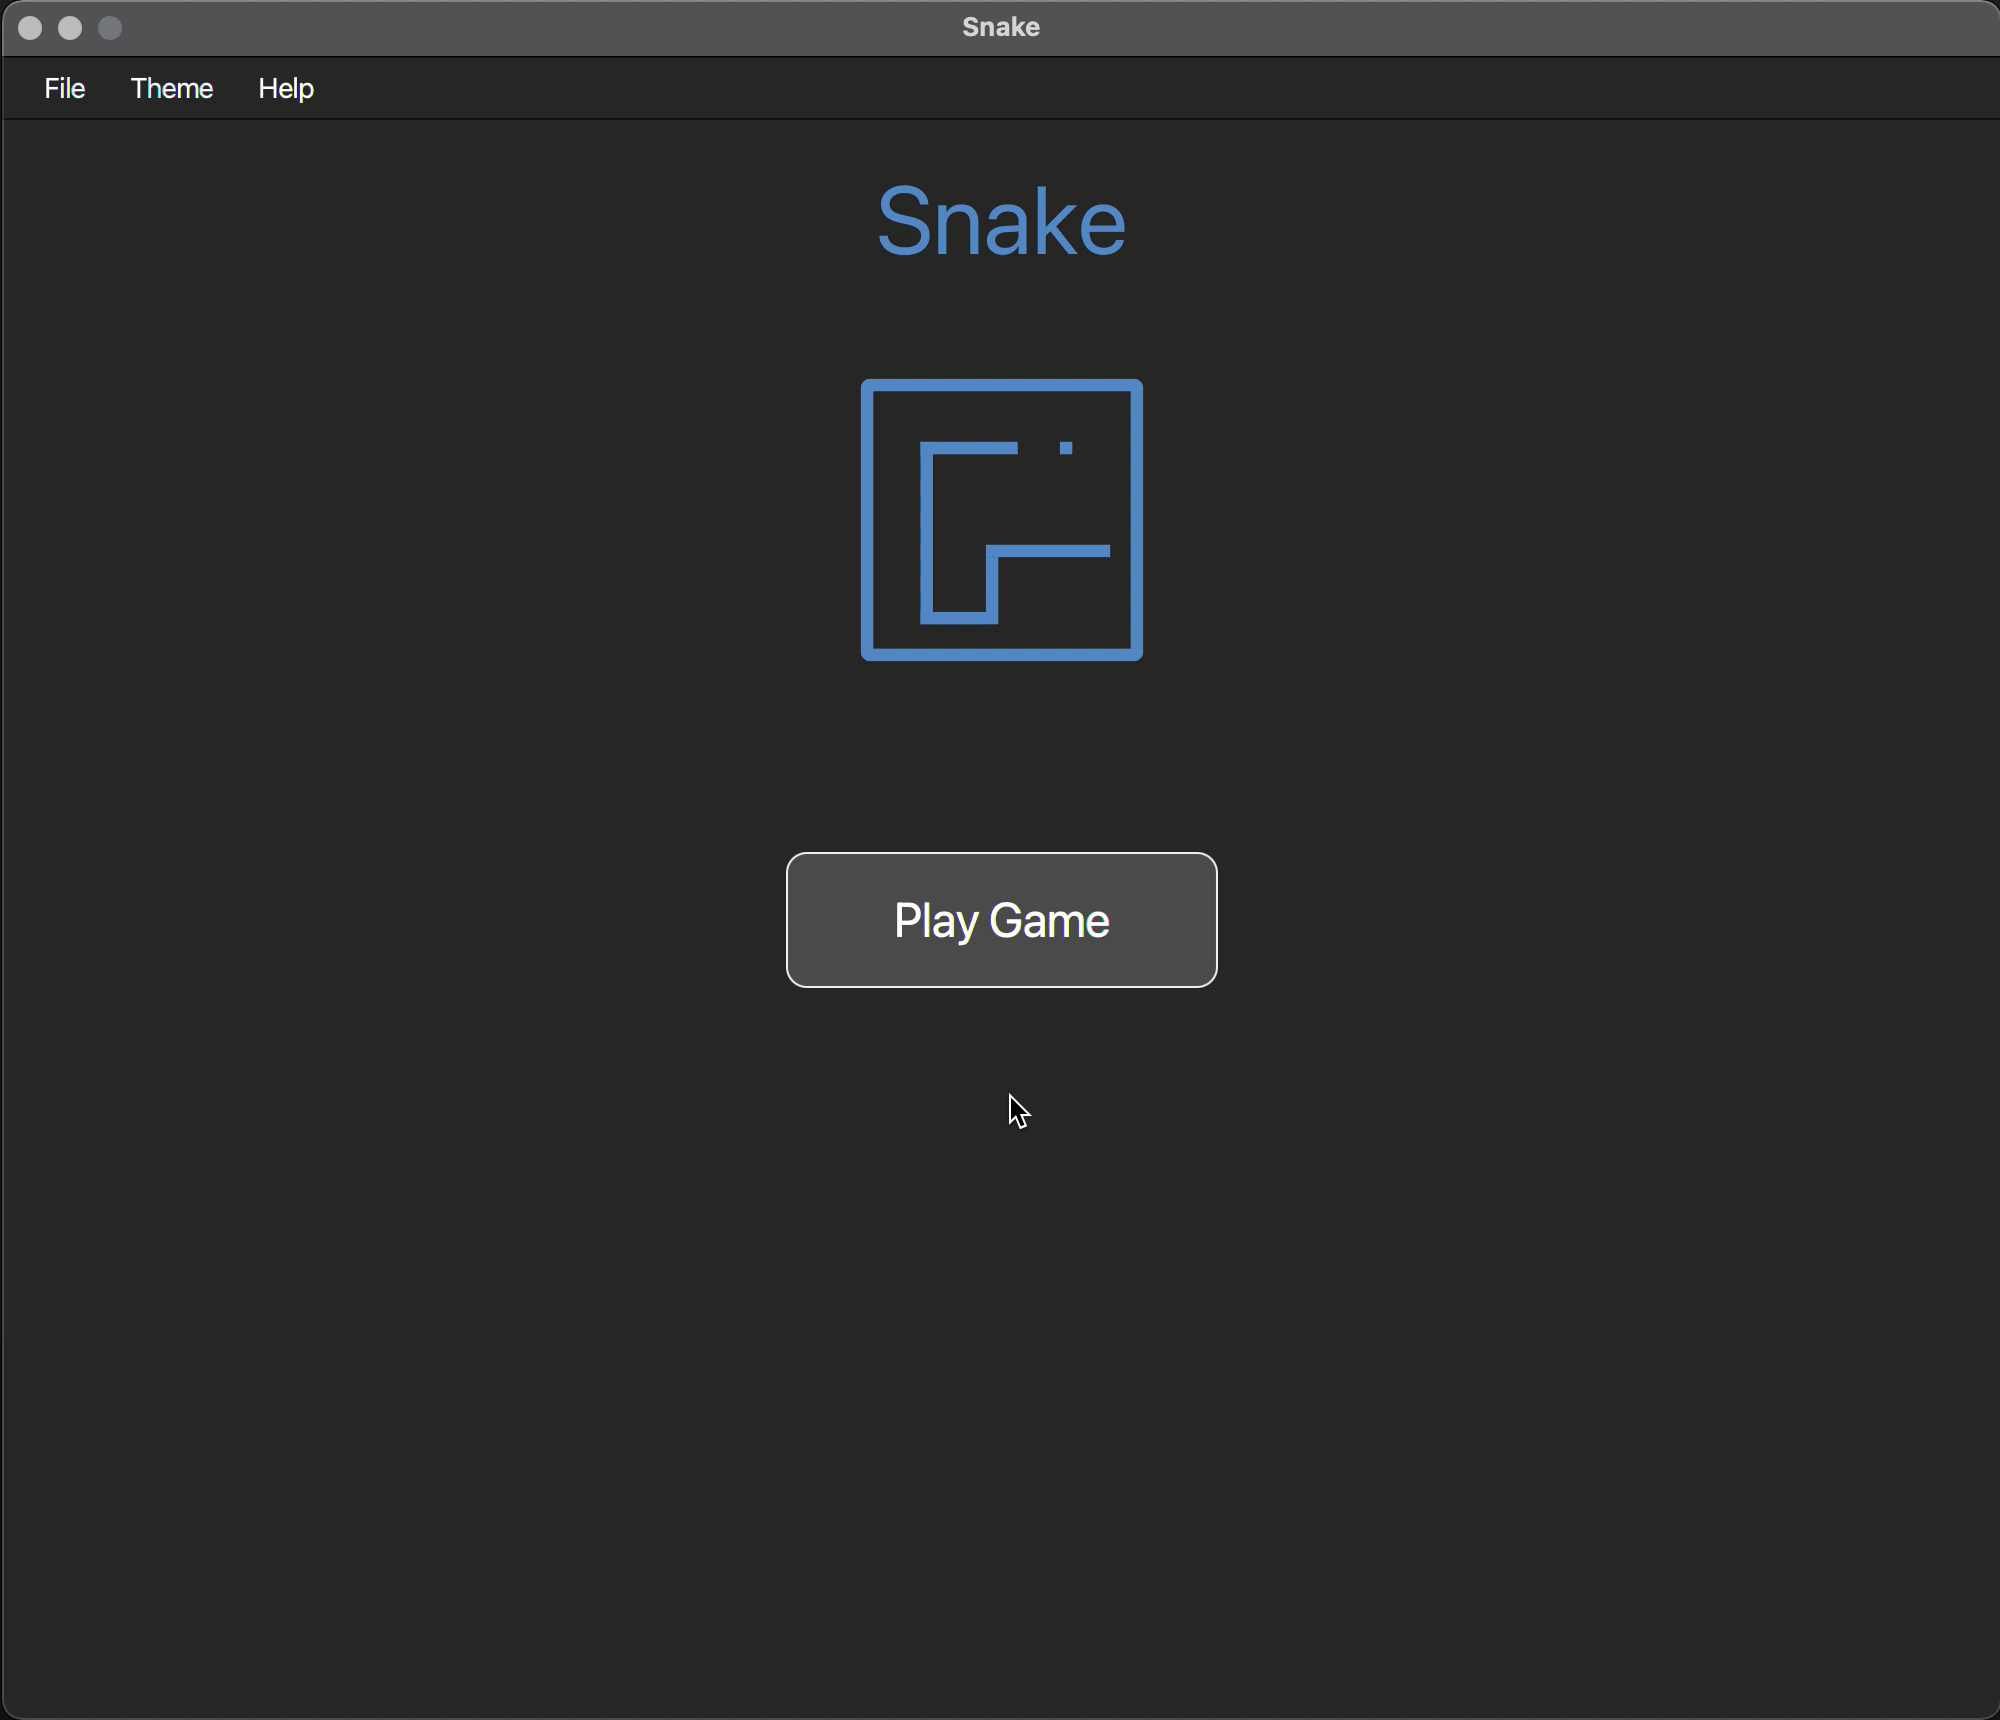Screen dimensions: 2000x1720
Task: Click the word Game on the button
Action: (1049, 920)
